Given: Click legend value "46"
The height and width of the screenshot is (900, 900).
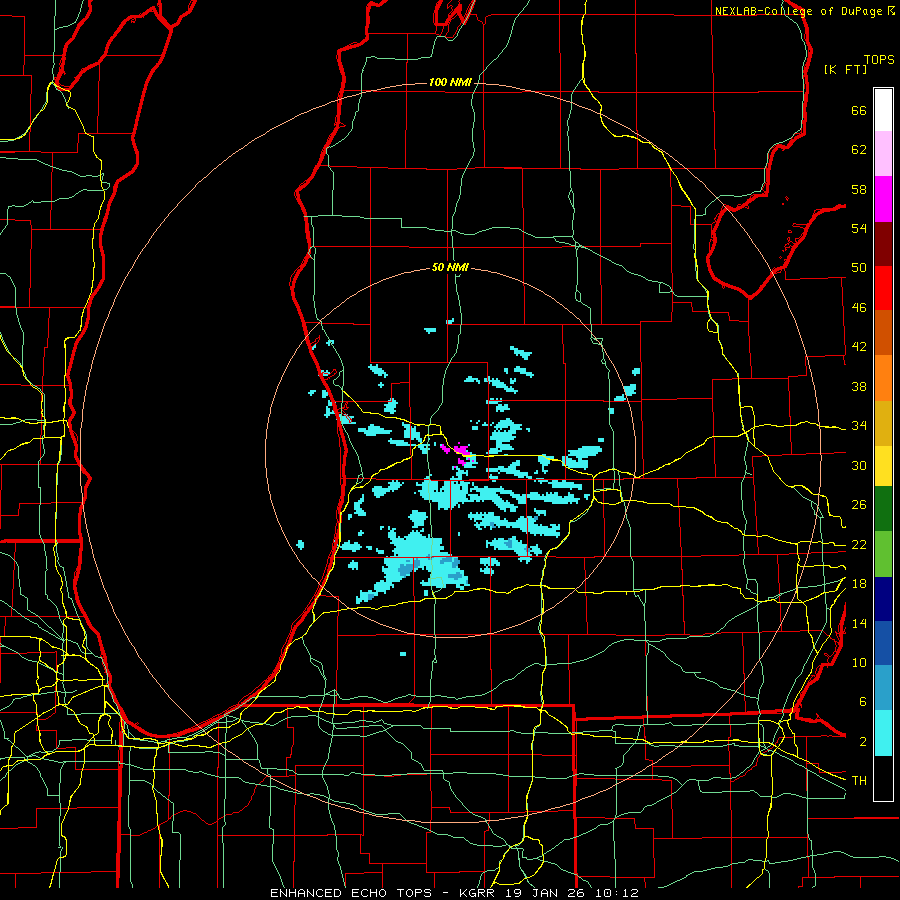Looking at the screenshot, I should click(x=859, y=308).
